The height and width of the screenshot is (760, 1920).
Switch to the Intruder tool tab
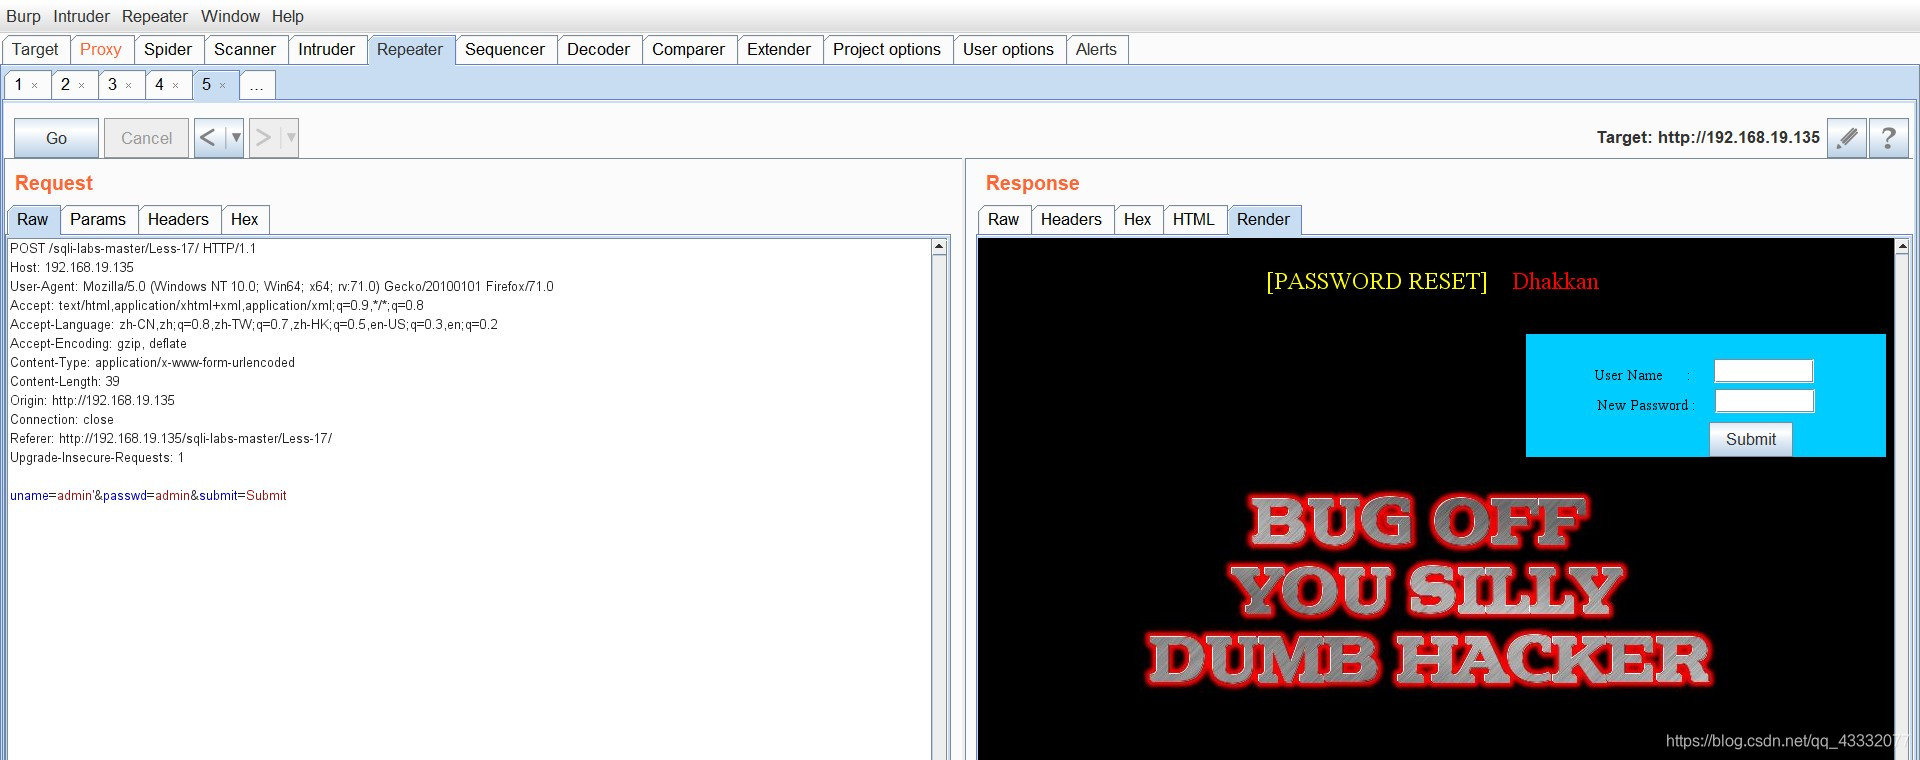point(327,49)
